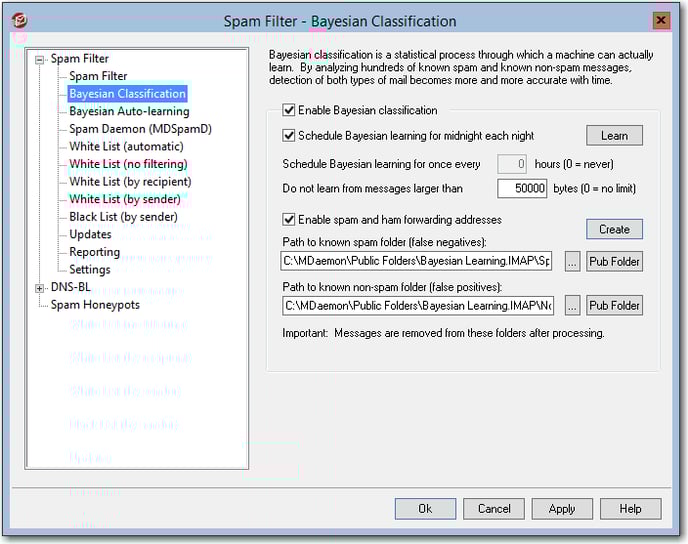Click the 'Important: Messages are removed' note
Viewport: 688px width, 544px height.
pos(443,333)
